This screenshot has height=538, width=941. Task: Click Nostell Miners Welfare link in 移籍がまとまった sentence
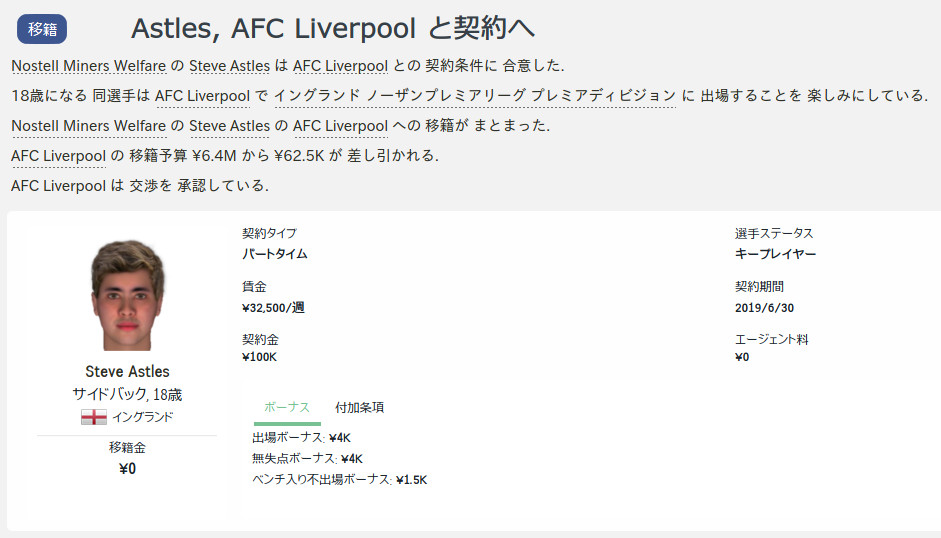pos(89,125)
